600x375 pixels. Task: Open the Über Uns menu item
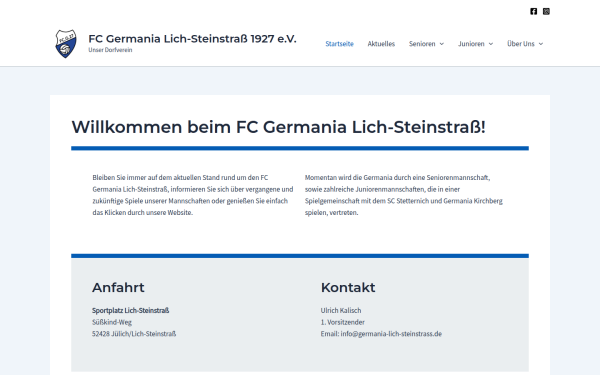pos(520,44)
